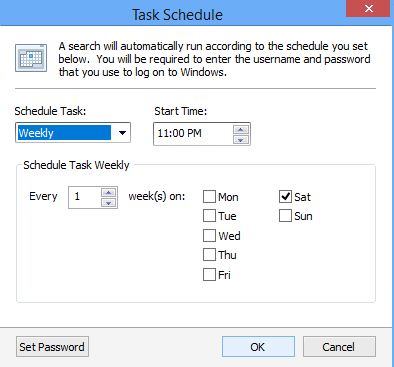Click inside the 11:00 PM time field

tap(193, 134)
